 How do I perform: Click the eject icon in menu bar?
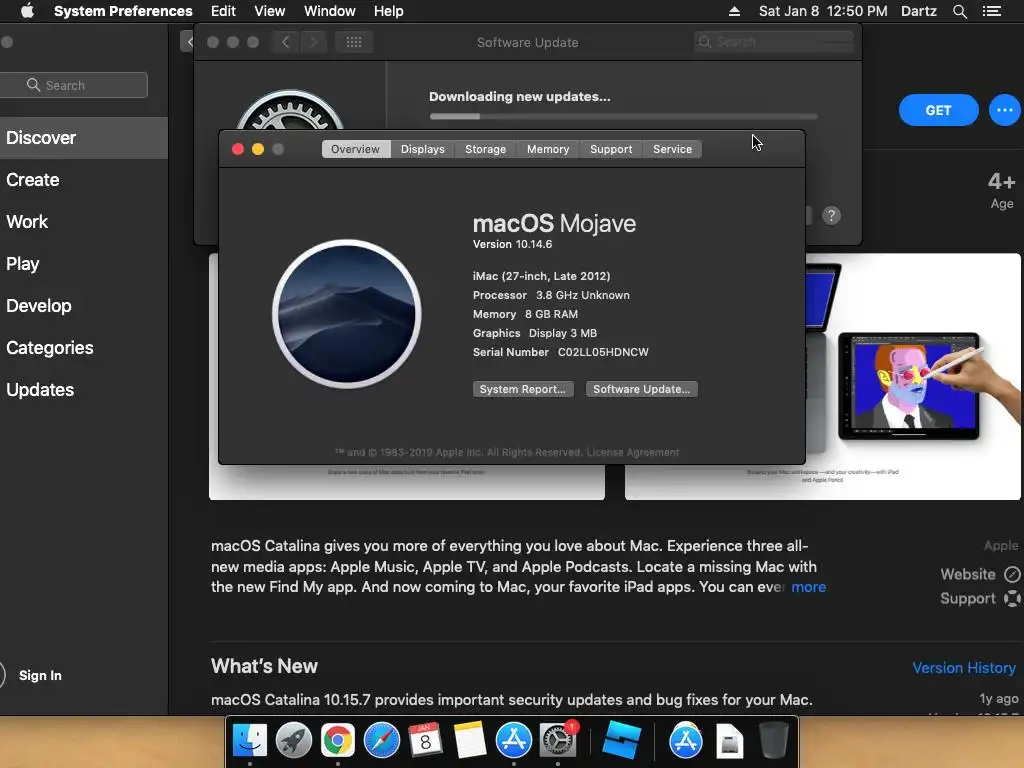[734, 11]
